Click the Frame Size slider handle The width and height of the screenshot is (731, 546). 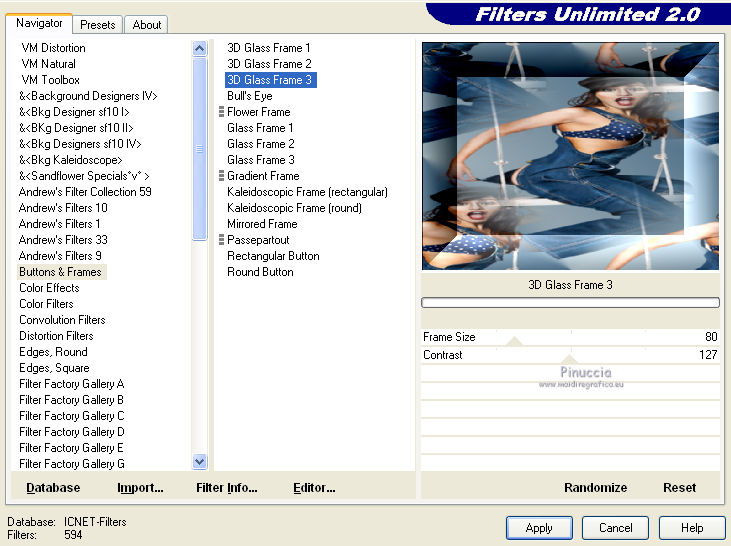pyautogui.click(x=514, y=341)
